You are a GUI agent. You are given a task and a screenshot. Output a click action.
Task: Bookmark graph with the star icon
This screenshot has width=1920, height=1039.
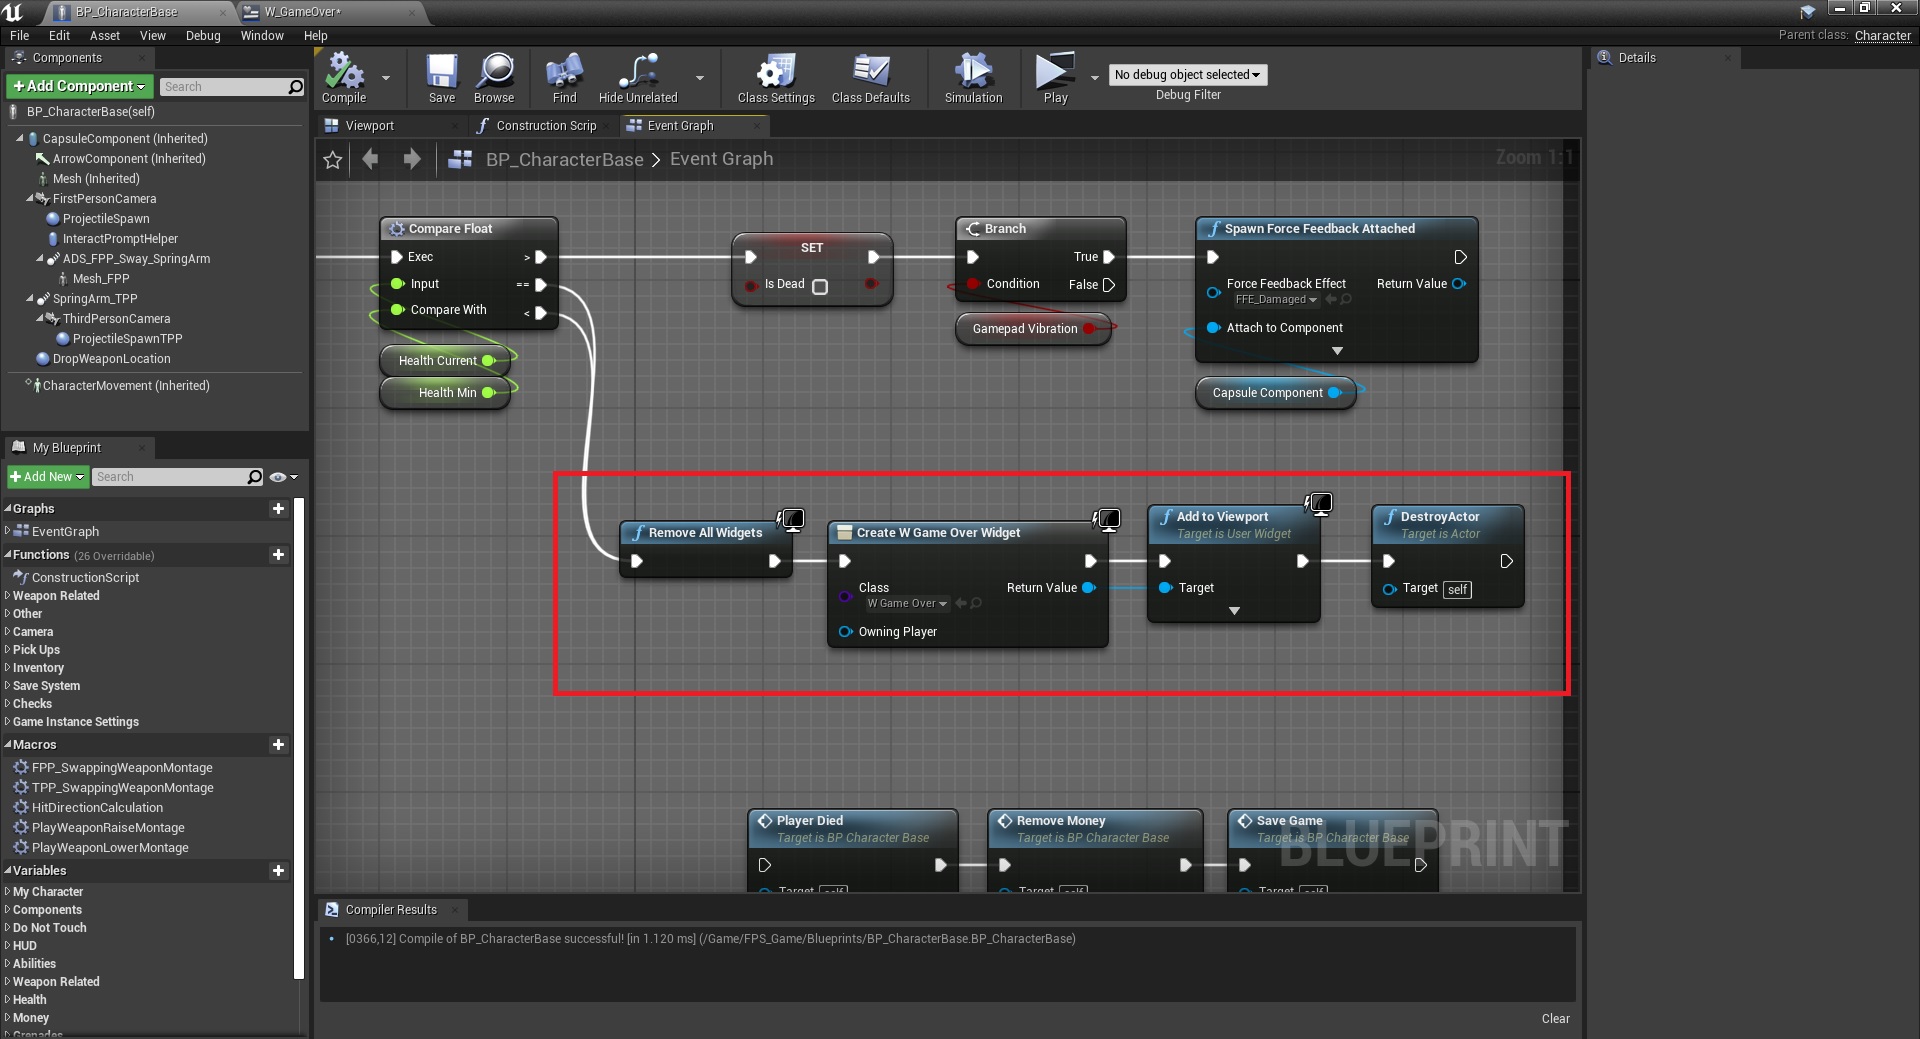(x=333, y=160)
